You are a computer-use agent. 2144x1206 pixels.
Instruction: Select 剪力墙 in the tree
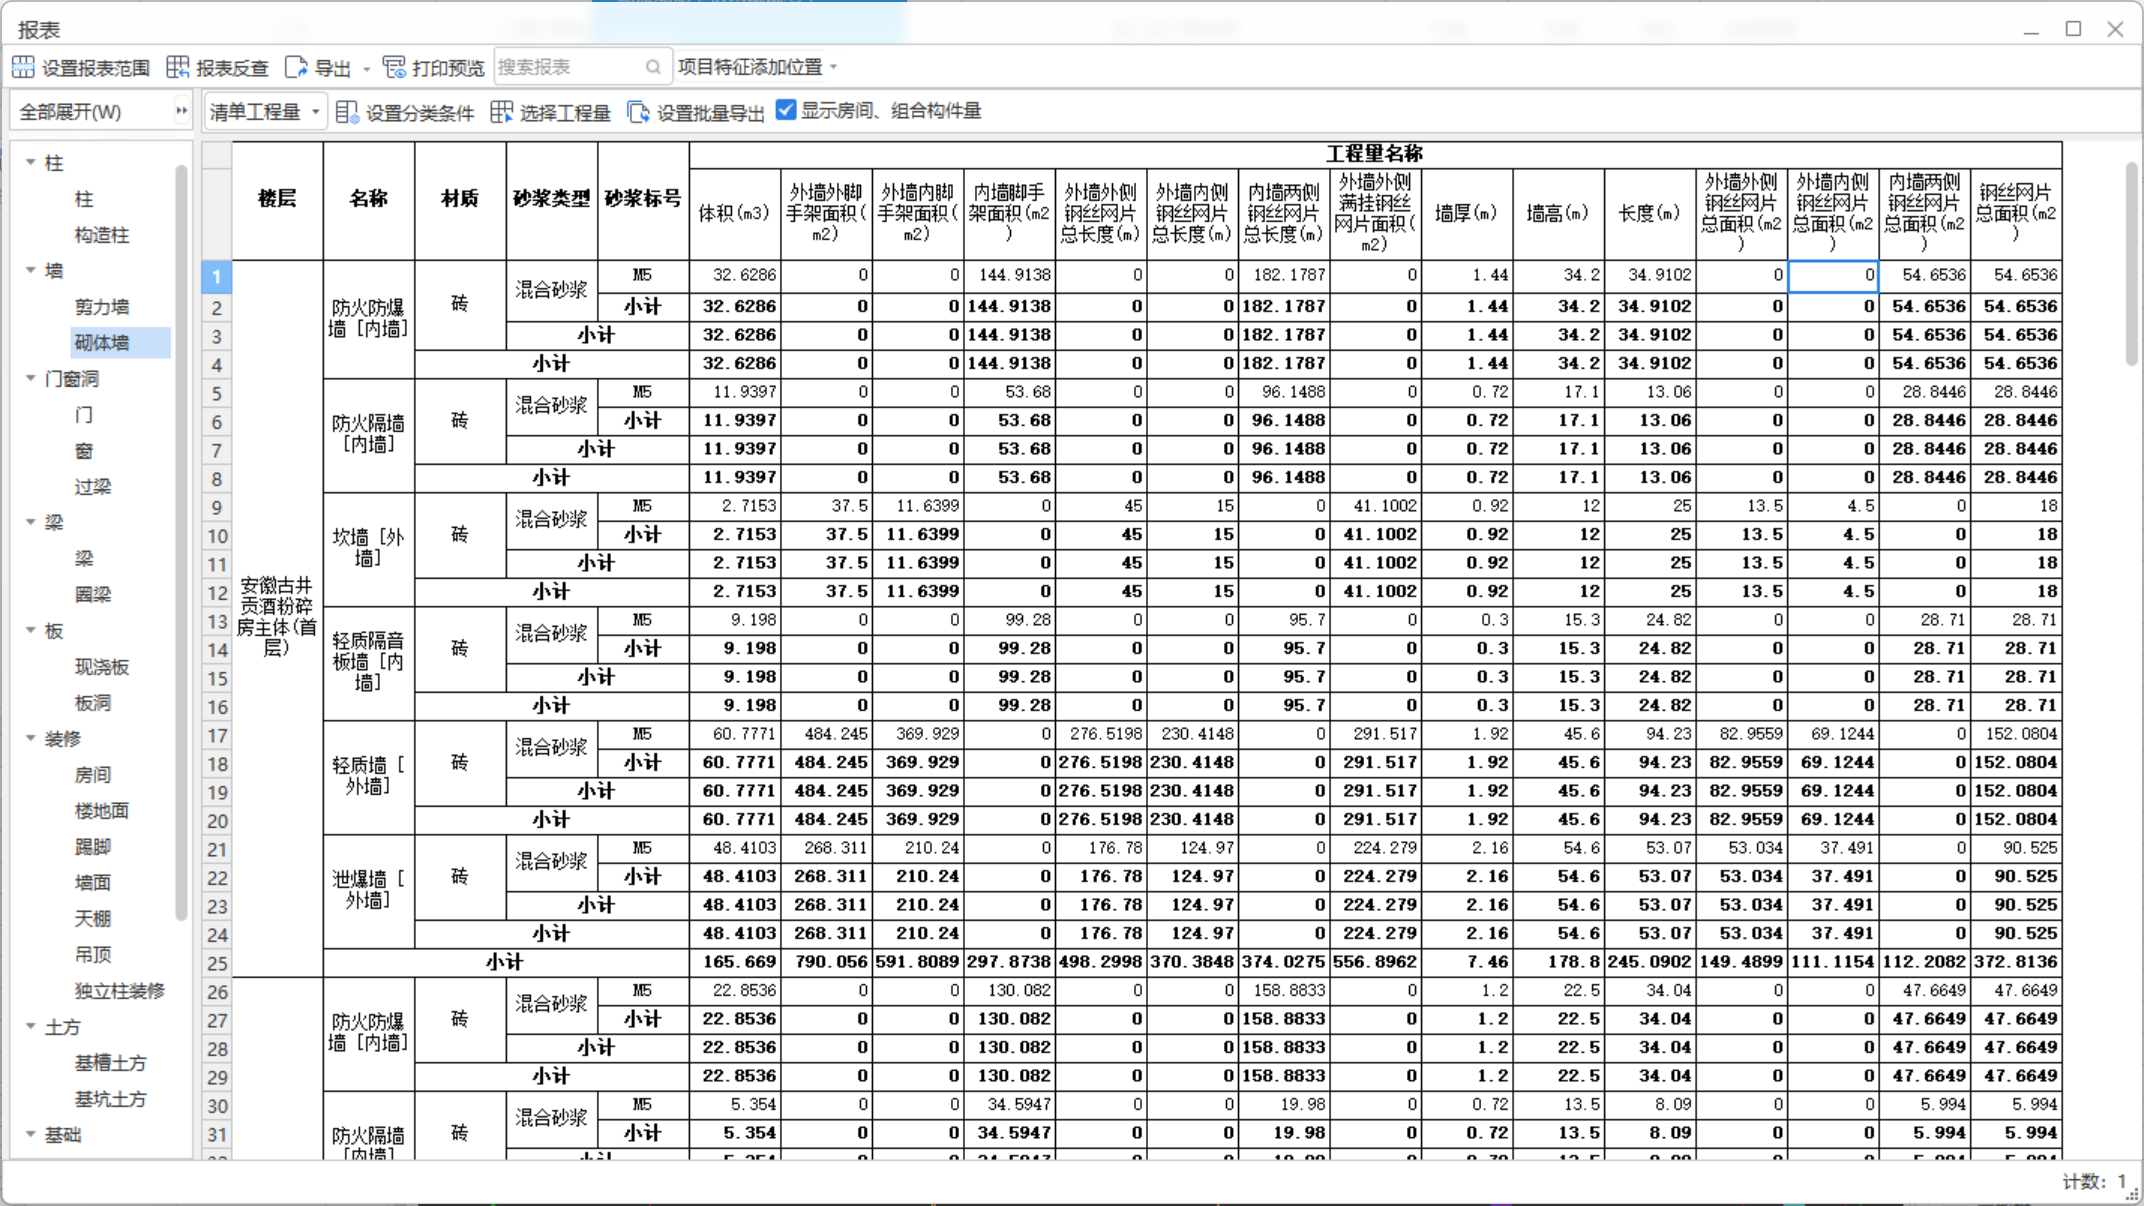102,307
